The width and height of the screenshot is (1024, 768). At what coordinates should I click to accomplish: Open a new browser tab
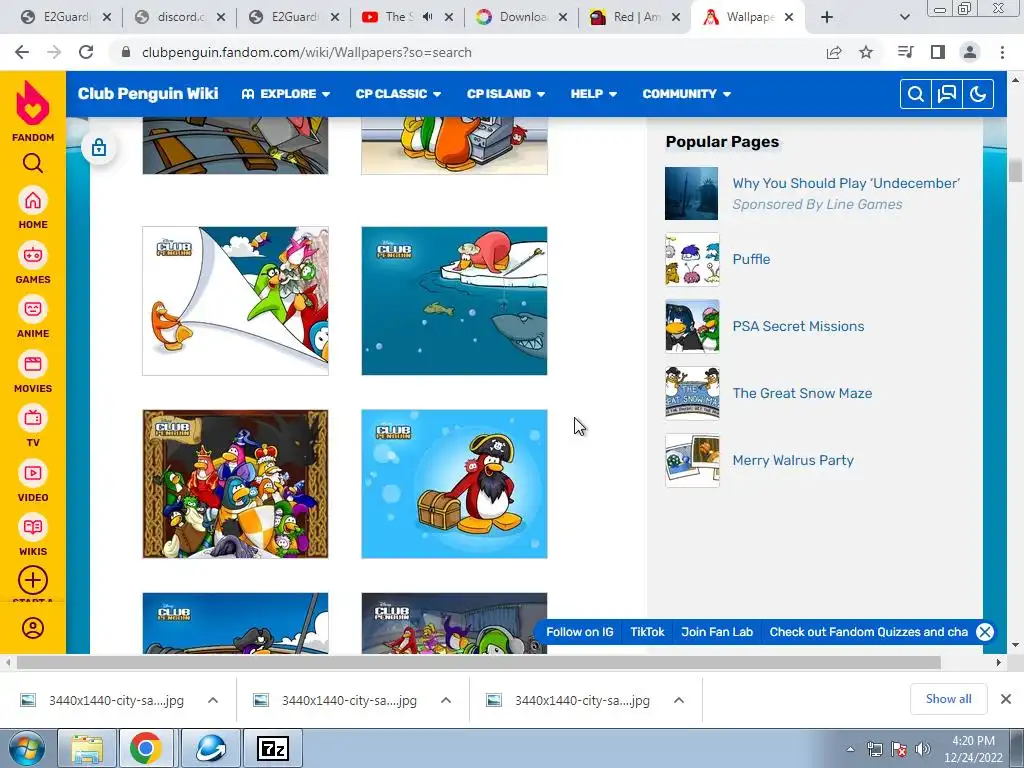click(x=827, y=17)
